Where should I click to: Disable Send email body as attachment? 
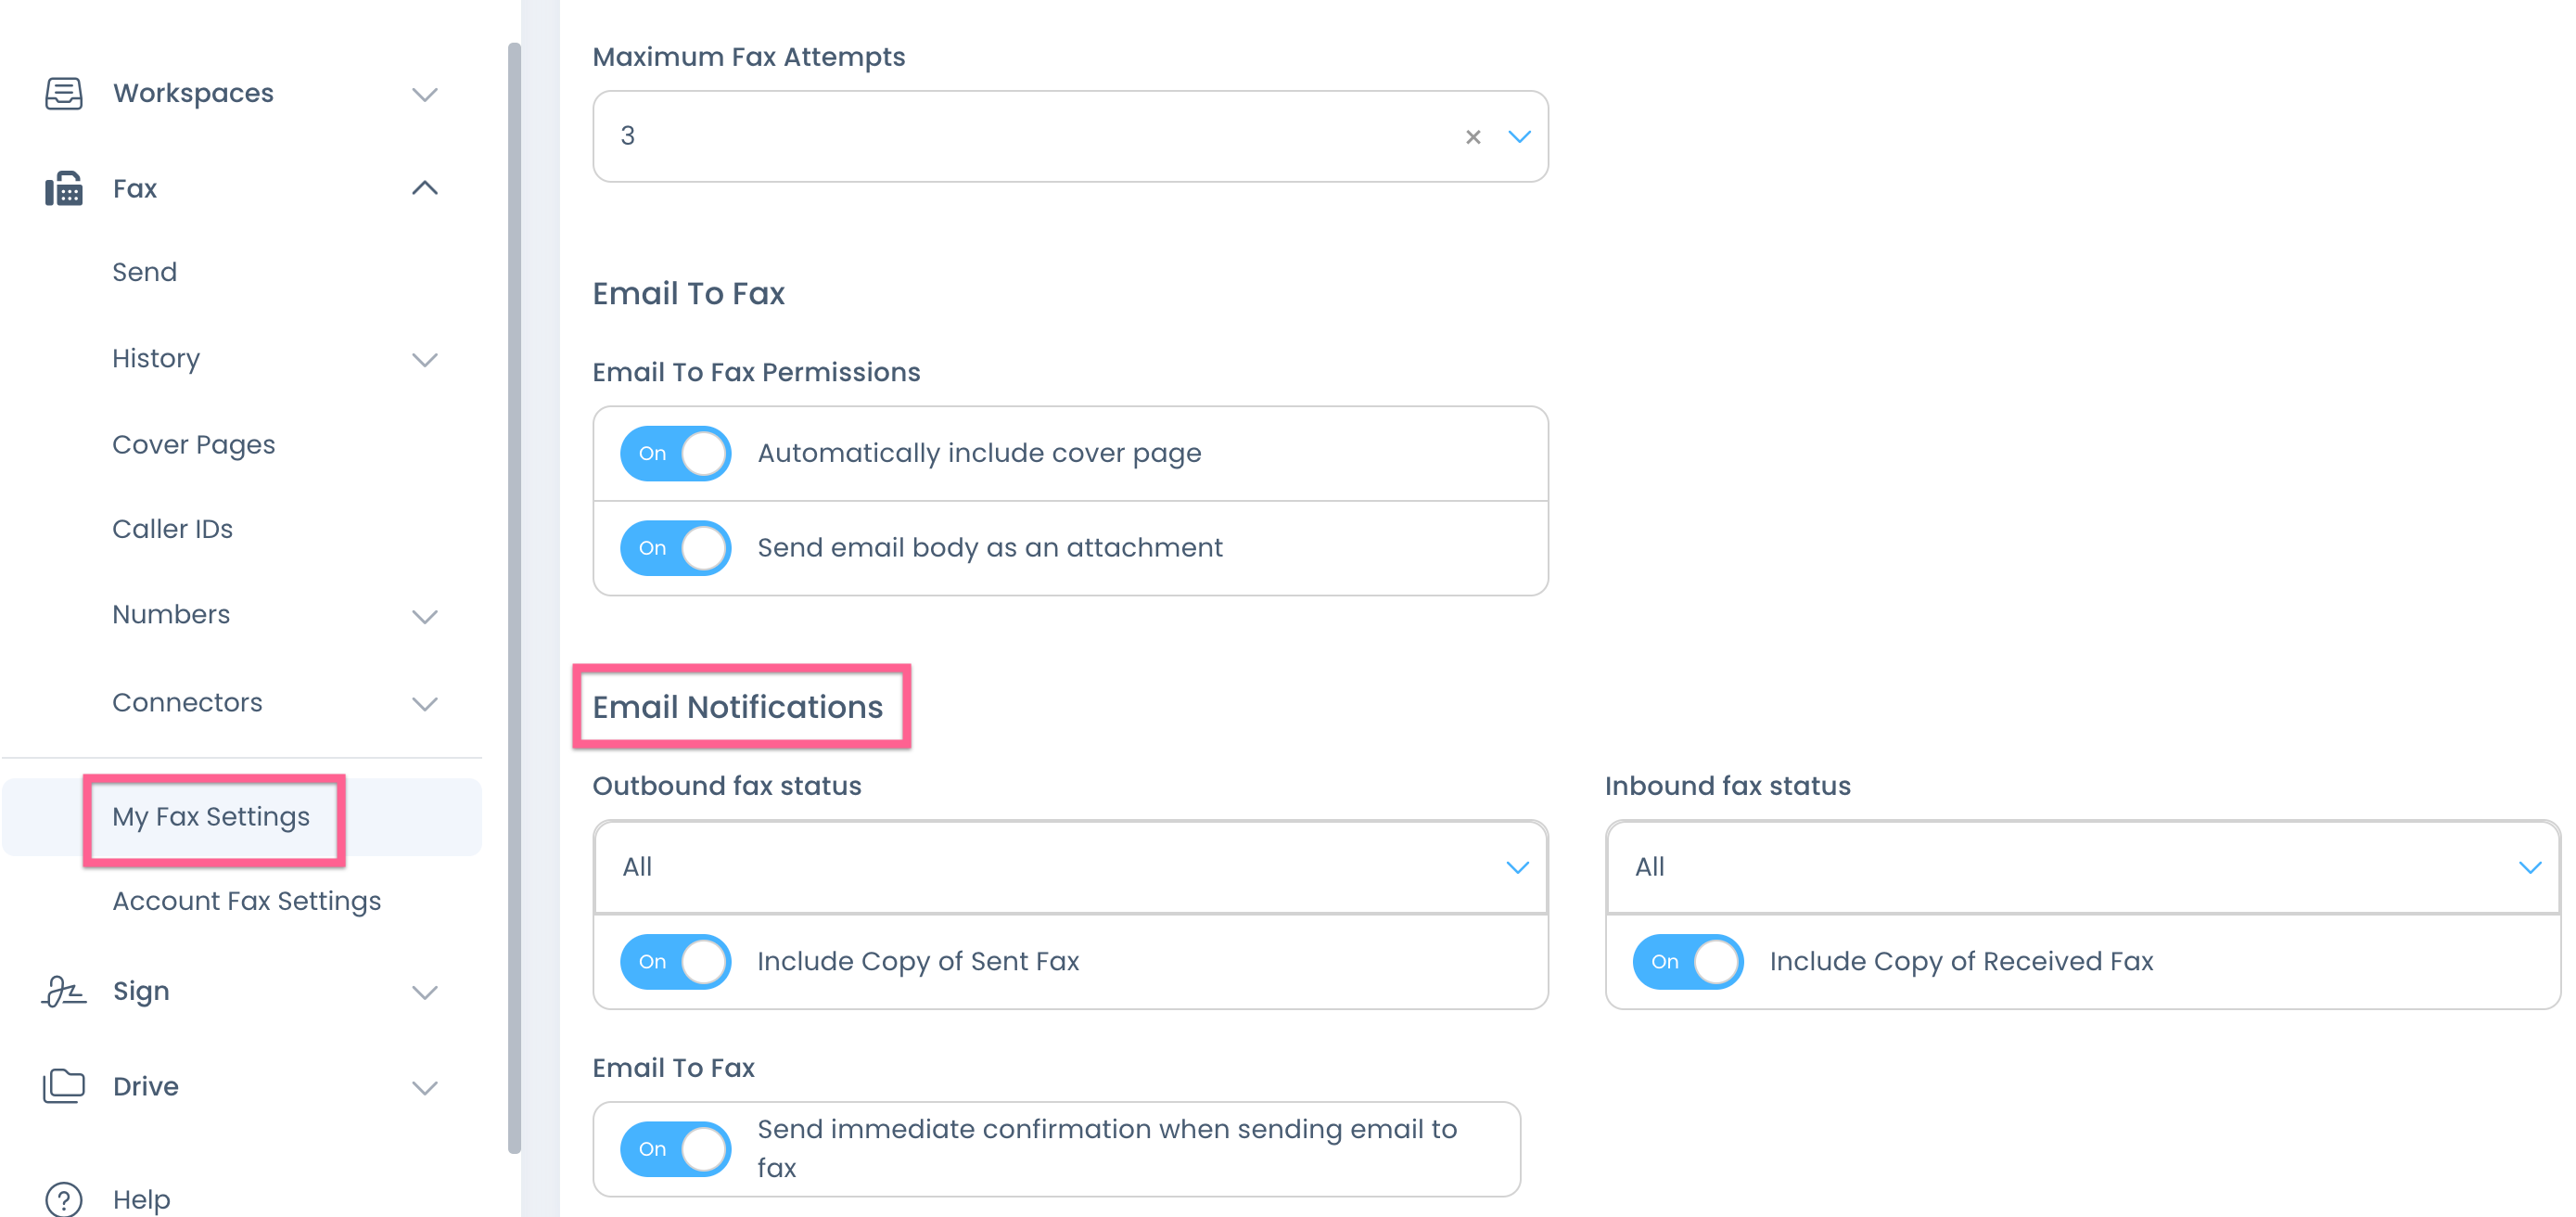point(675,548)
